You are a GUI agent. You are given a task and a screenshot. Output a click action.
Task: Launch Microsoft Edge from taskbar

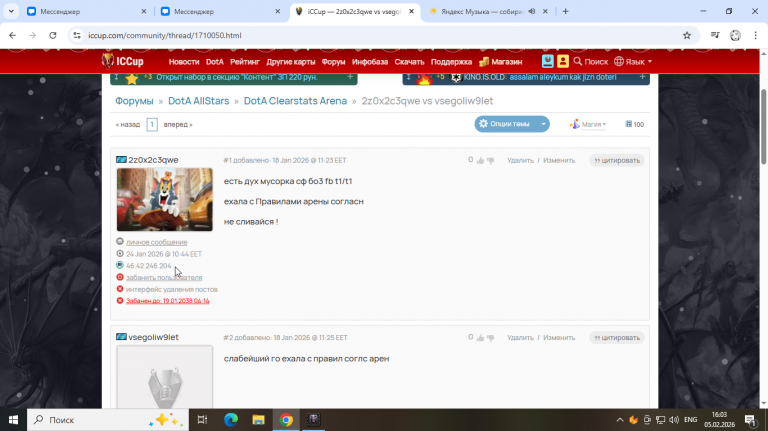pyautogui.click(x=231, y=420)
